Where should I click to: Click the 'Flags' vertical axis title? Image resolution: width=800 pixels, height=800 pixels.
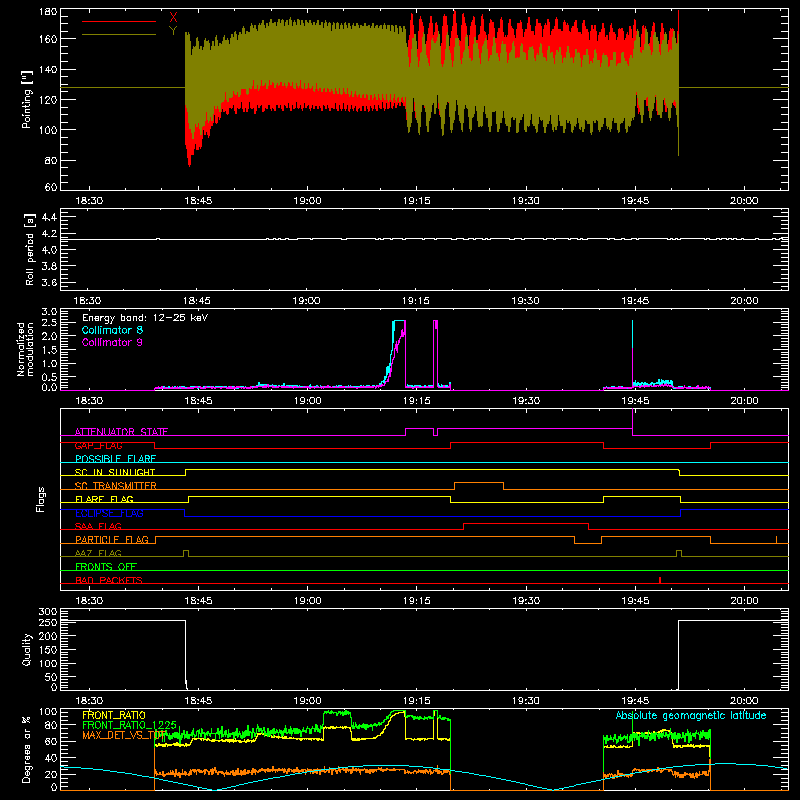coord(41,499)
